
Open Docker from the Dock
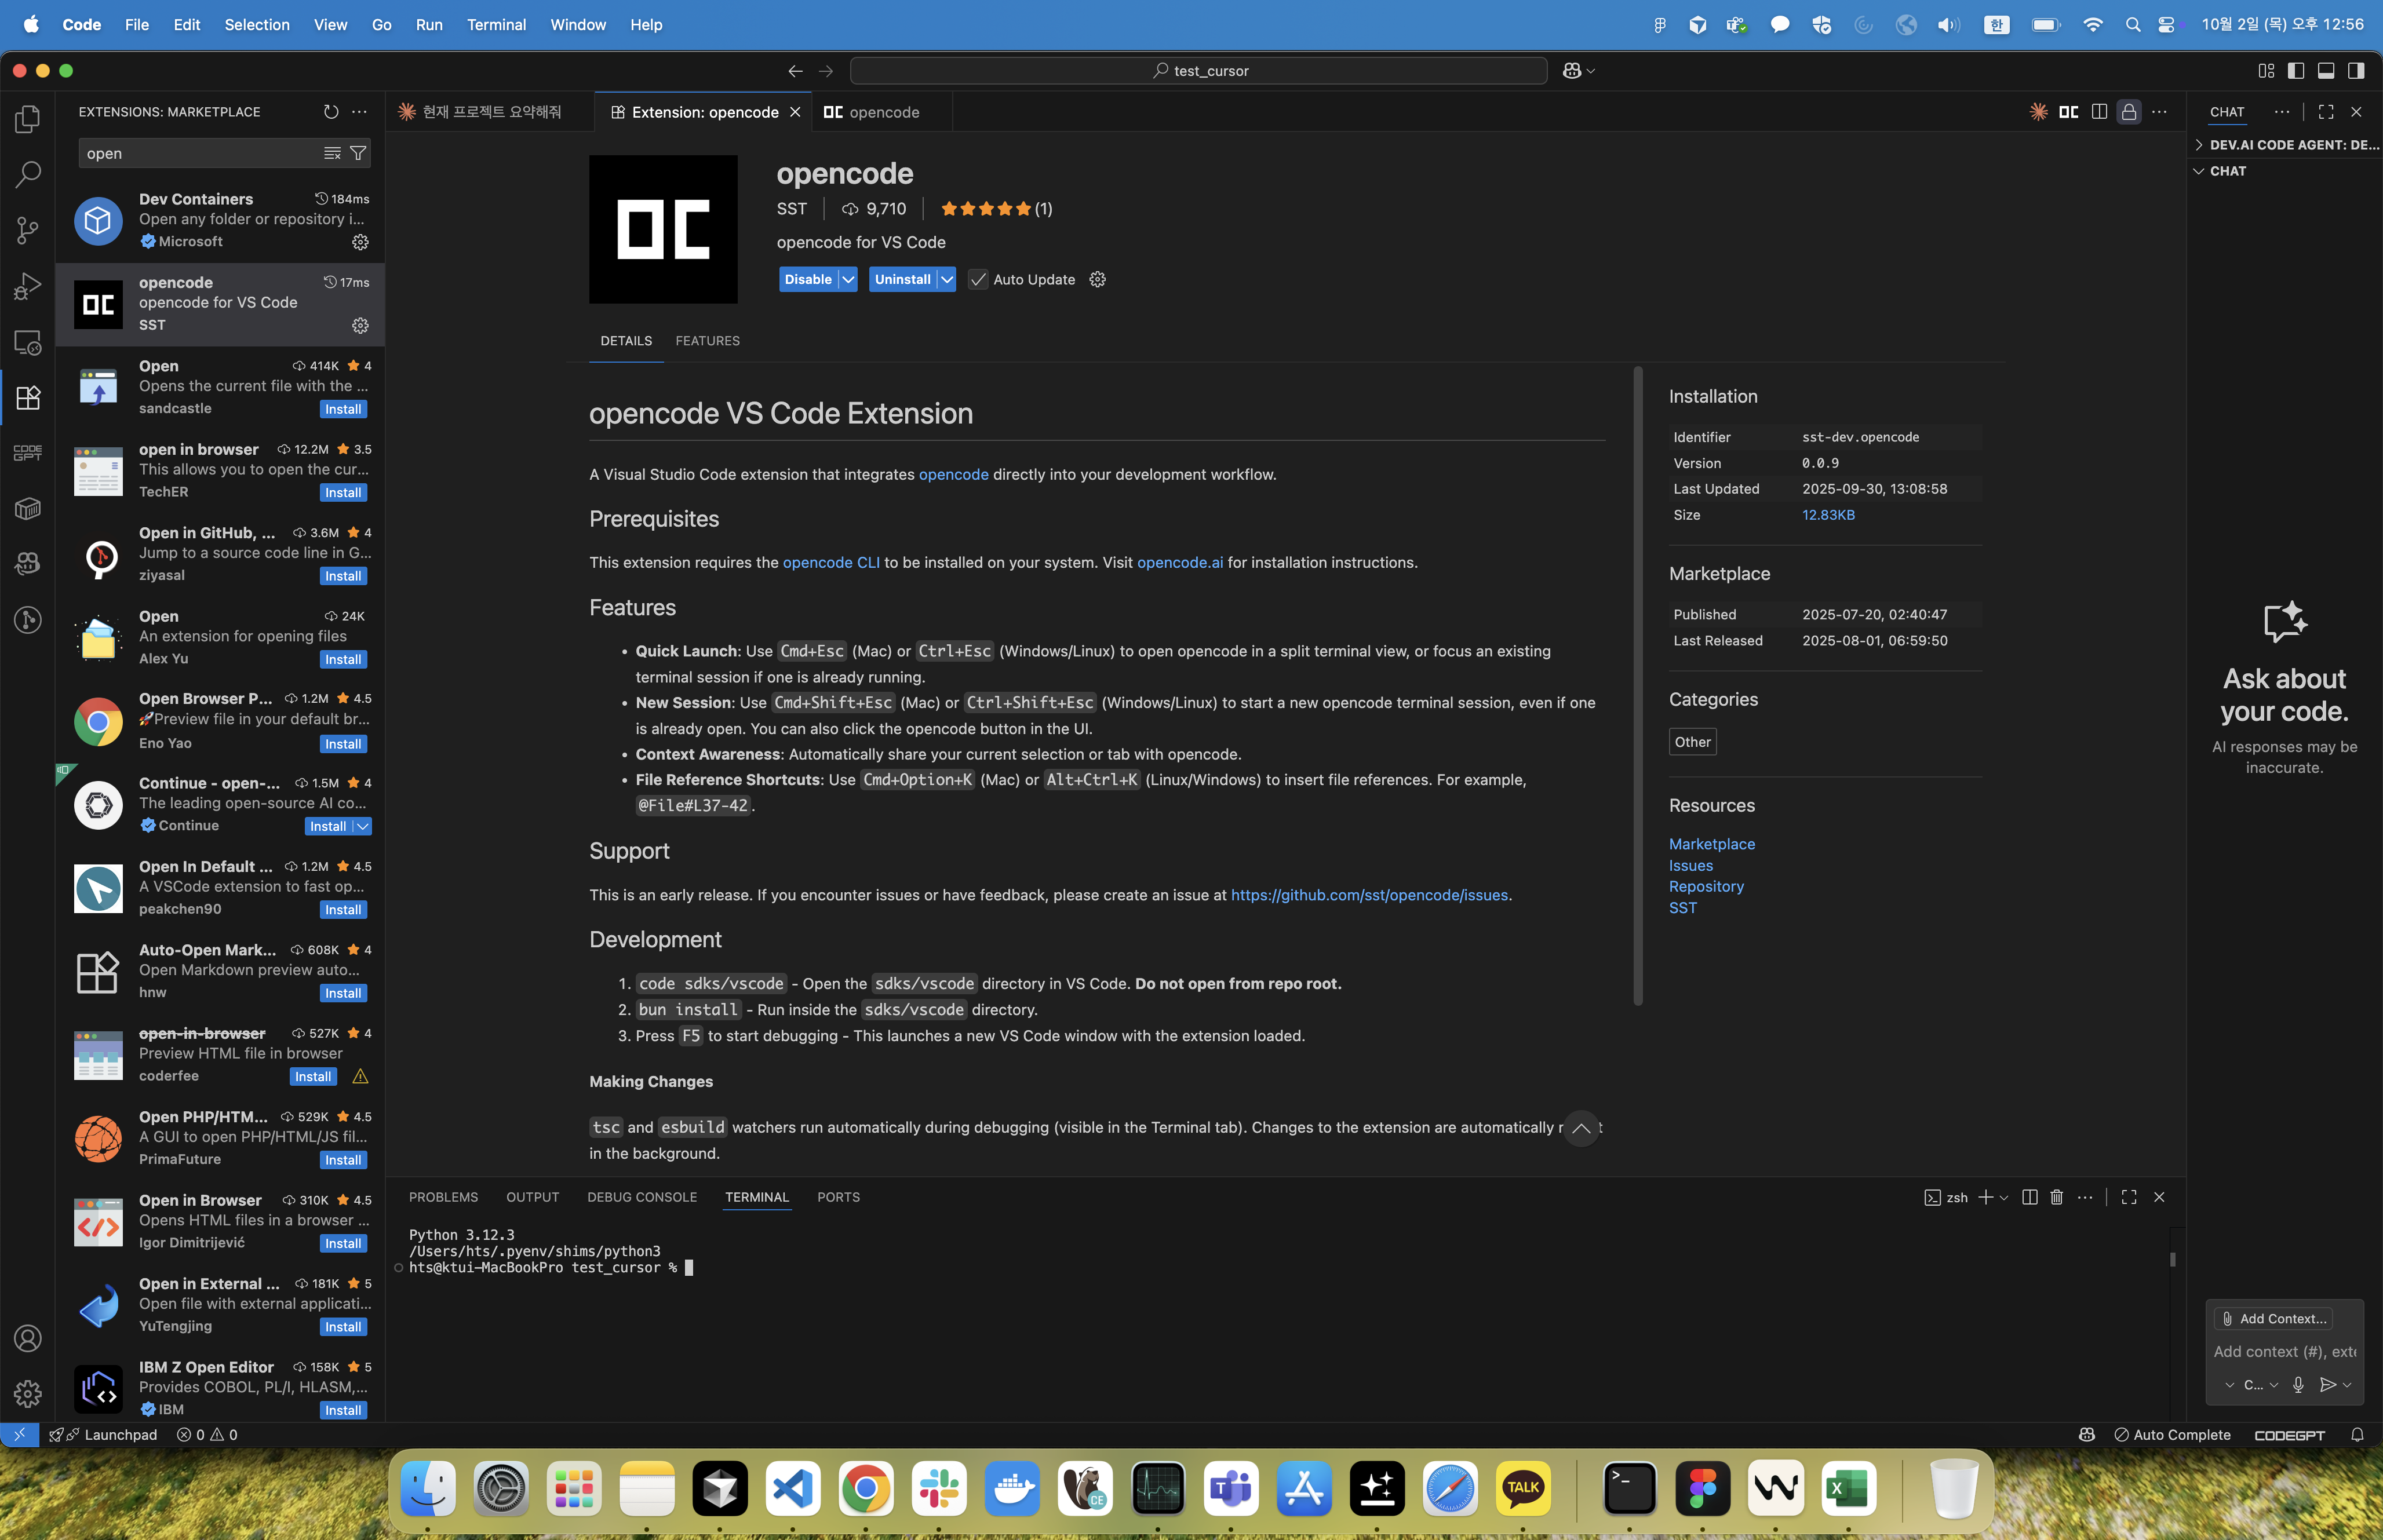tap(1012, 1489)
